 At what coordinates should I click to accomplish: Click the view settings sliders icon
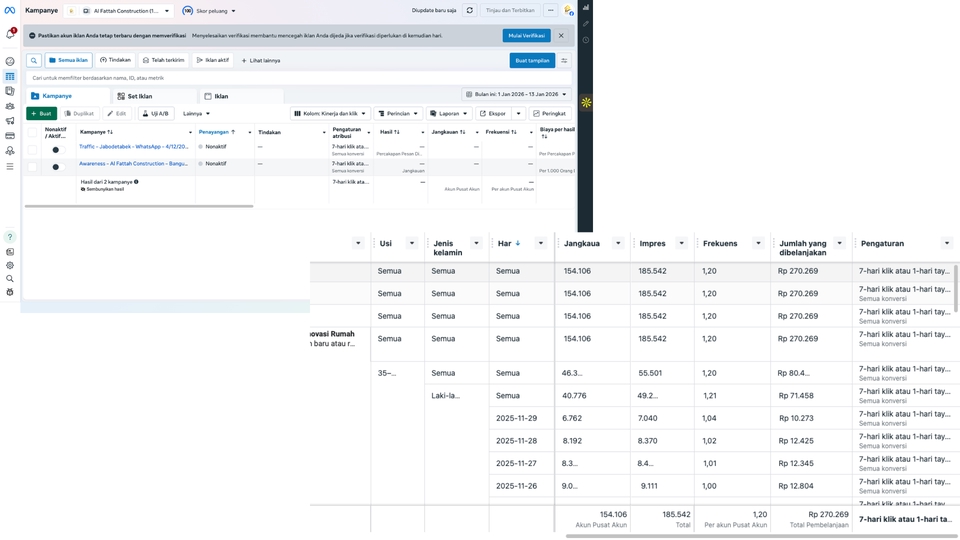(x=564, y=60)
